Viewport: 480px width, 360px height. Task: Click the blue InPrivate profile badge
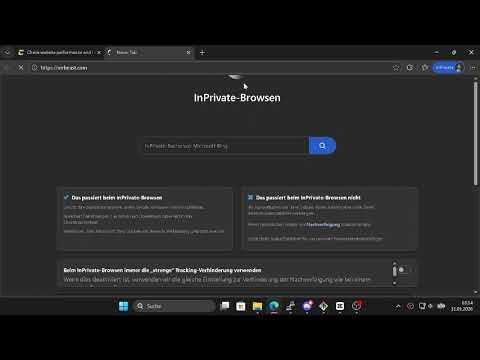tap(449, 68)
